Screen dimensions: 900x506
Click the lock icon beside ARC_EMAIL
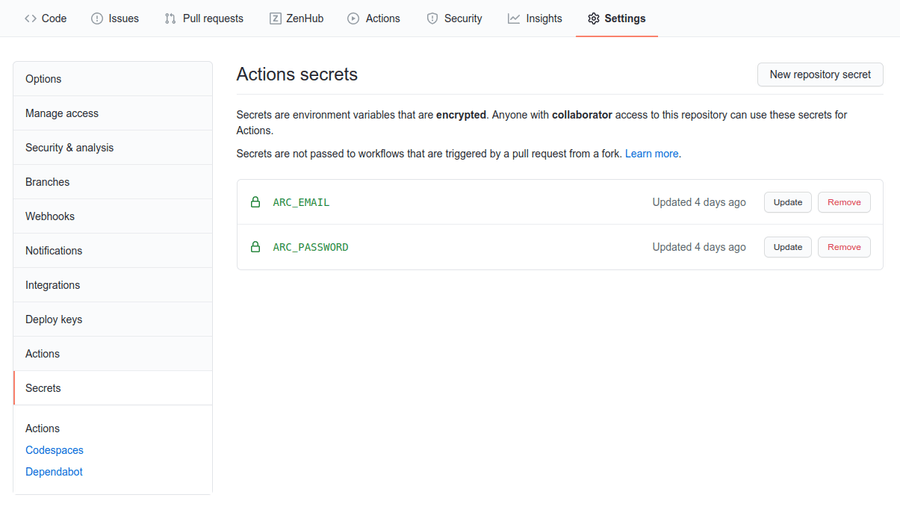point(255,202)
